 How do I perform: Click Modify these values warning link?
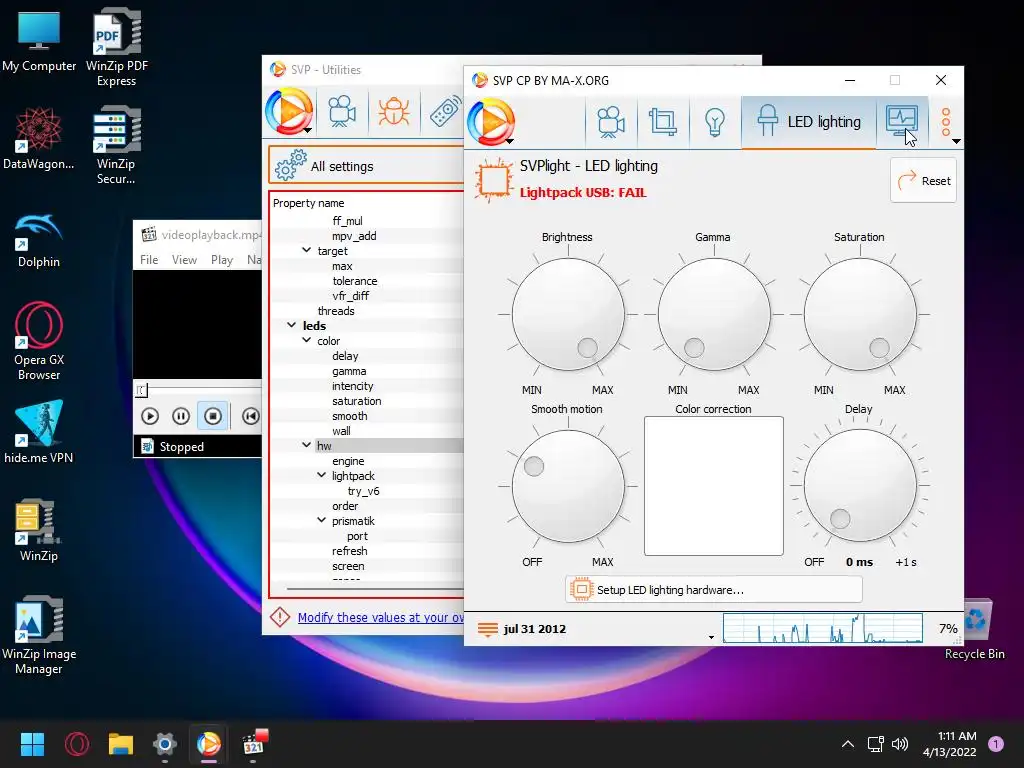click(381, 617)
